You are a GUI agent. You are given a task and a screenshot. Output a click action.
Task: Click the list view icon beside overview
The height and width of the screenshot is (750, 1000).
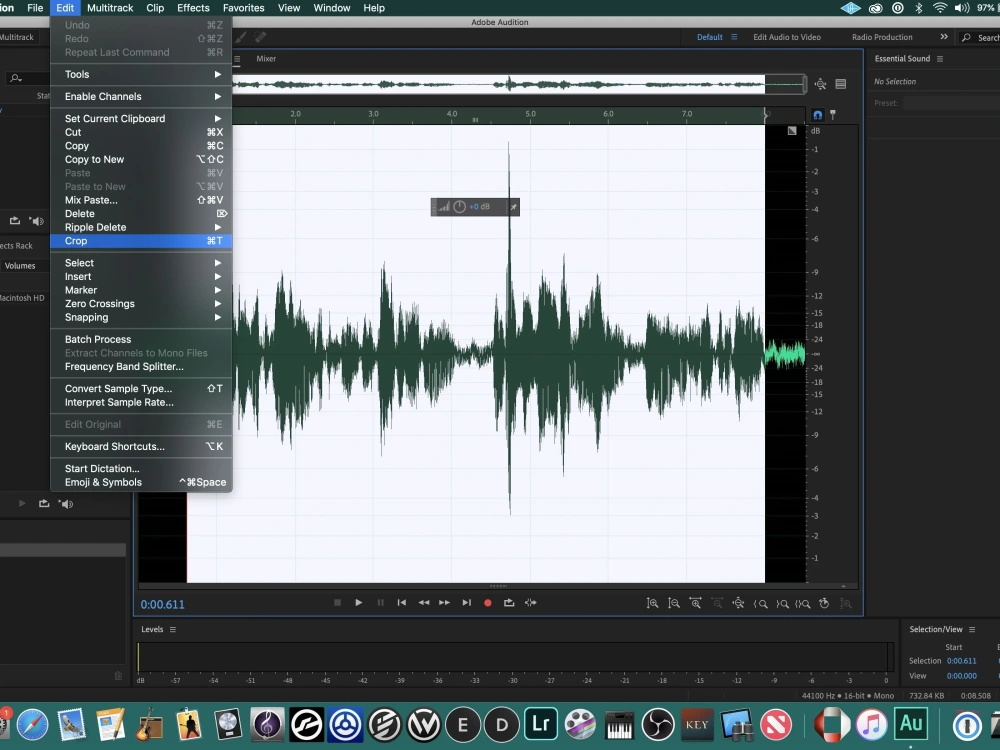click(x=841, y=84)
